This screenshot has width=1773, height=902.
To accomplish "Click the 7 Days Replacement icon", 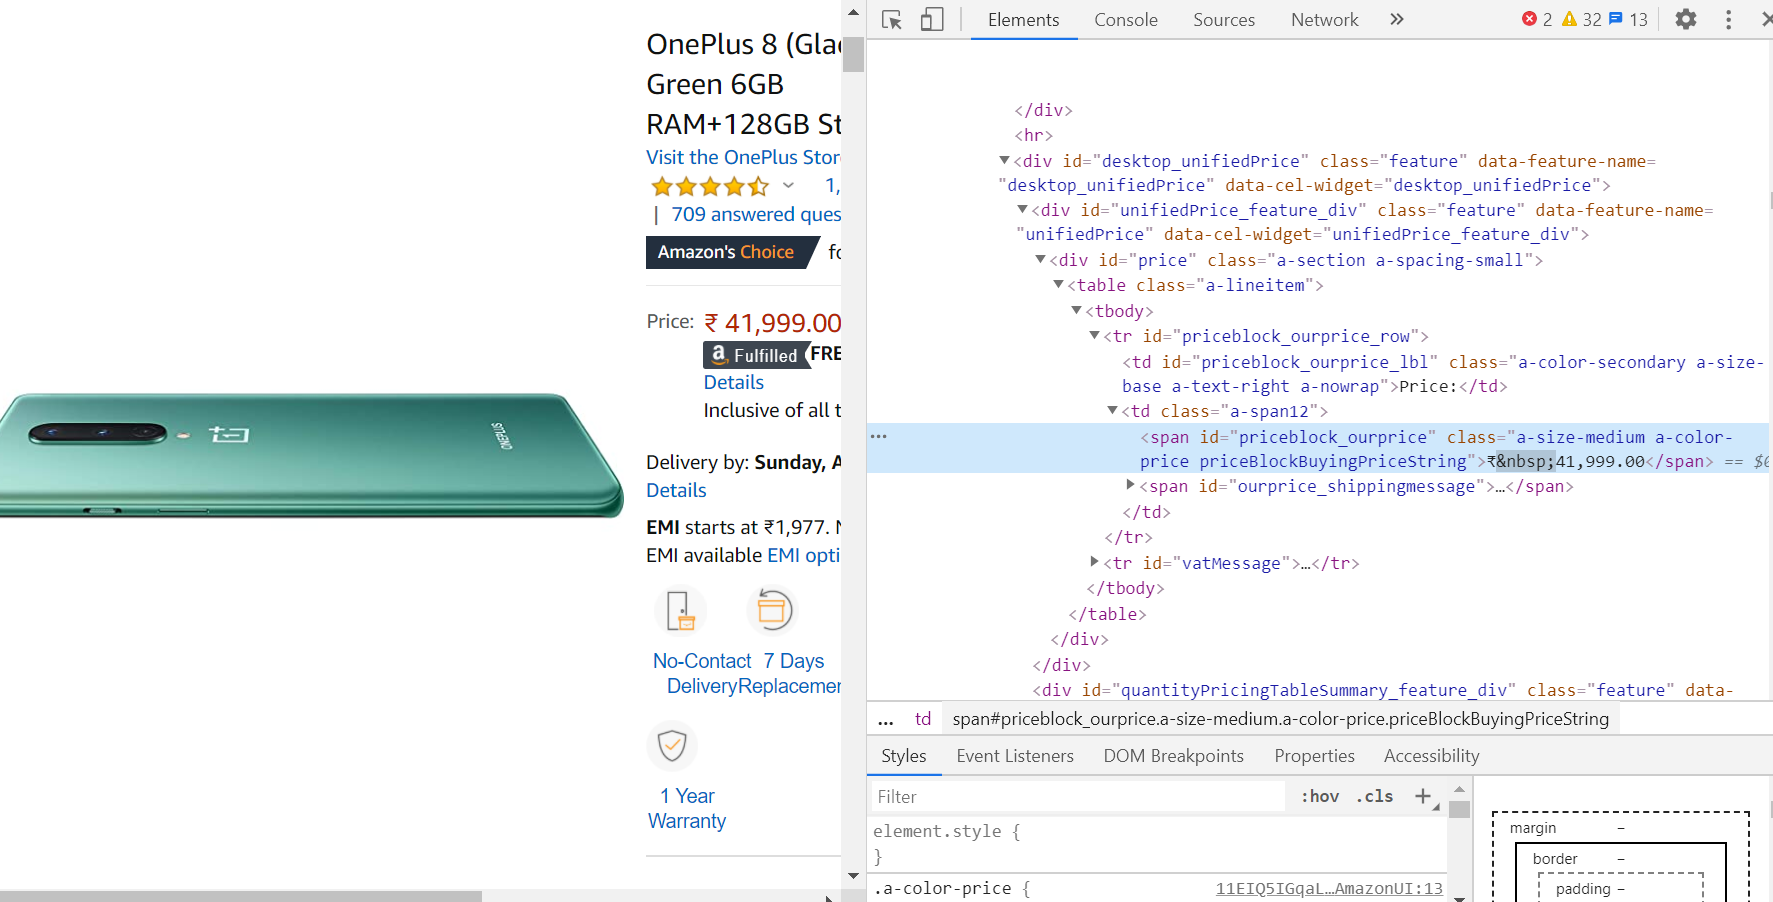I will pyautogui.click(x=773, y=610).
